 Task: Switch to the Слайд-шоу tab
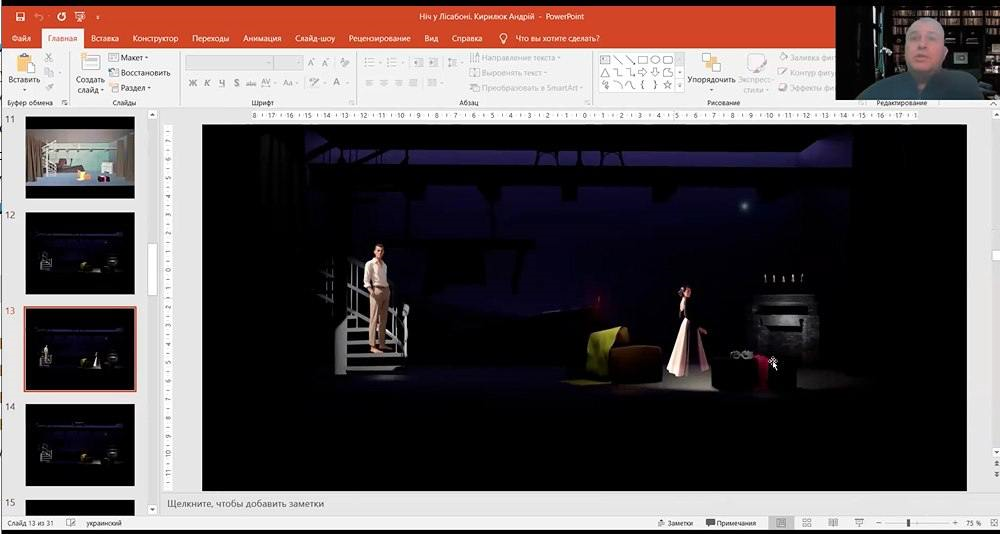[x=315, y=38]
